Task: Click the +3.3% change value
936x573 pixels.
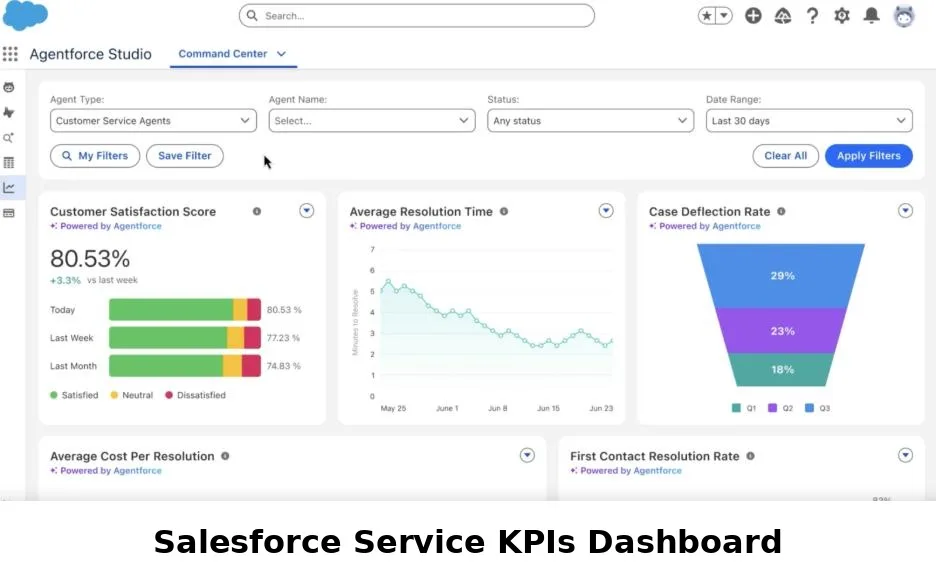Action: pos(65,280)
